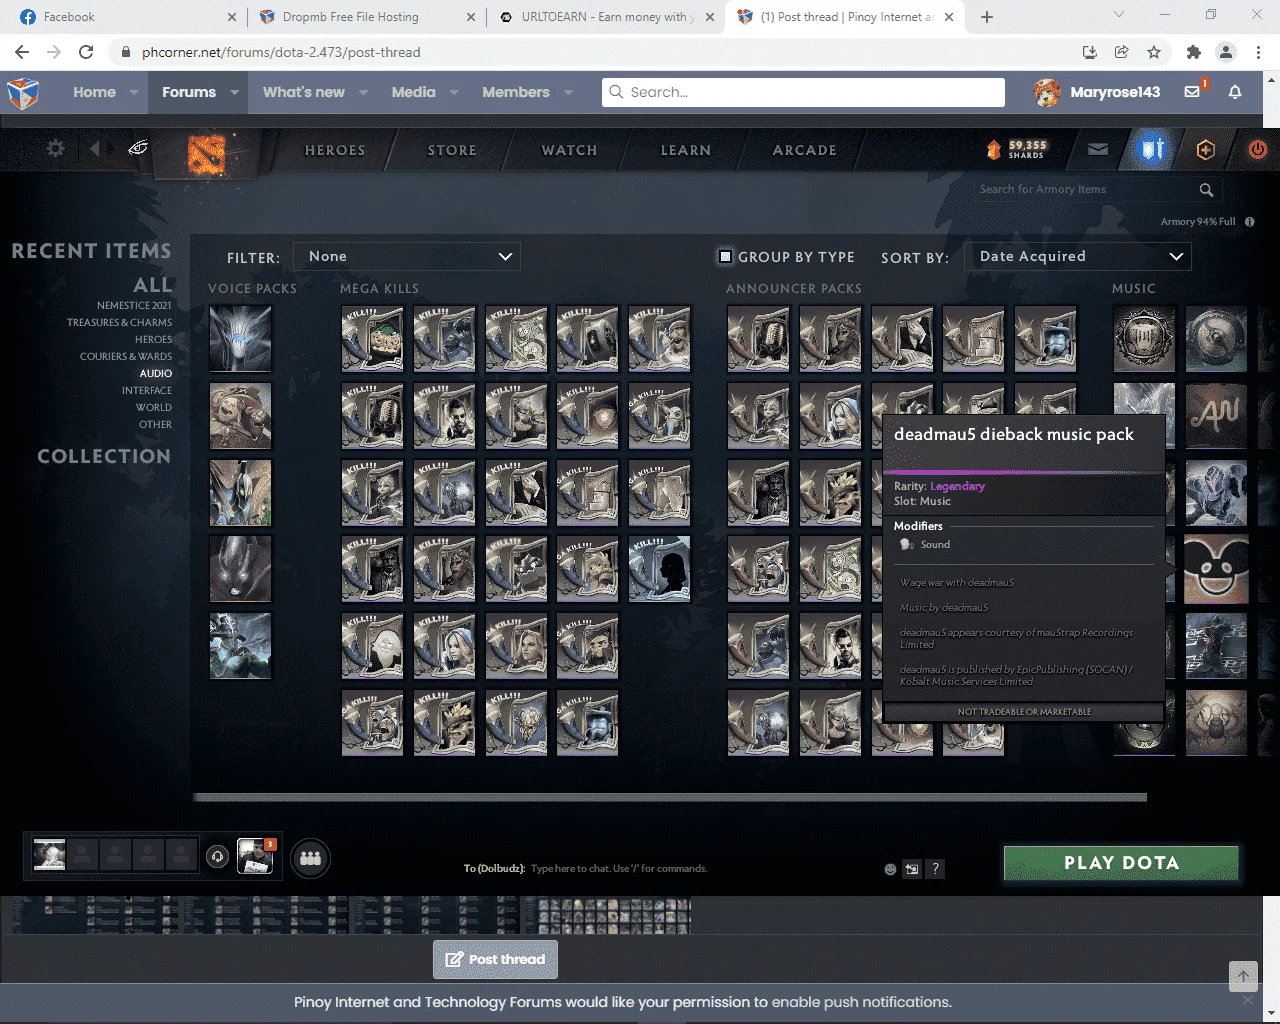Open the party group icon near chat
1280x1024 pixels.
point(311,858)
